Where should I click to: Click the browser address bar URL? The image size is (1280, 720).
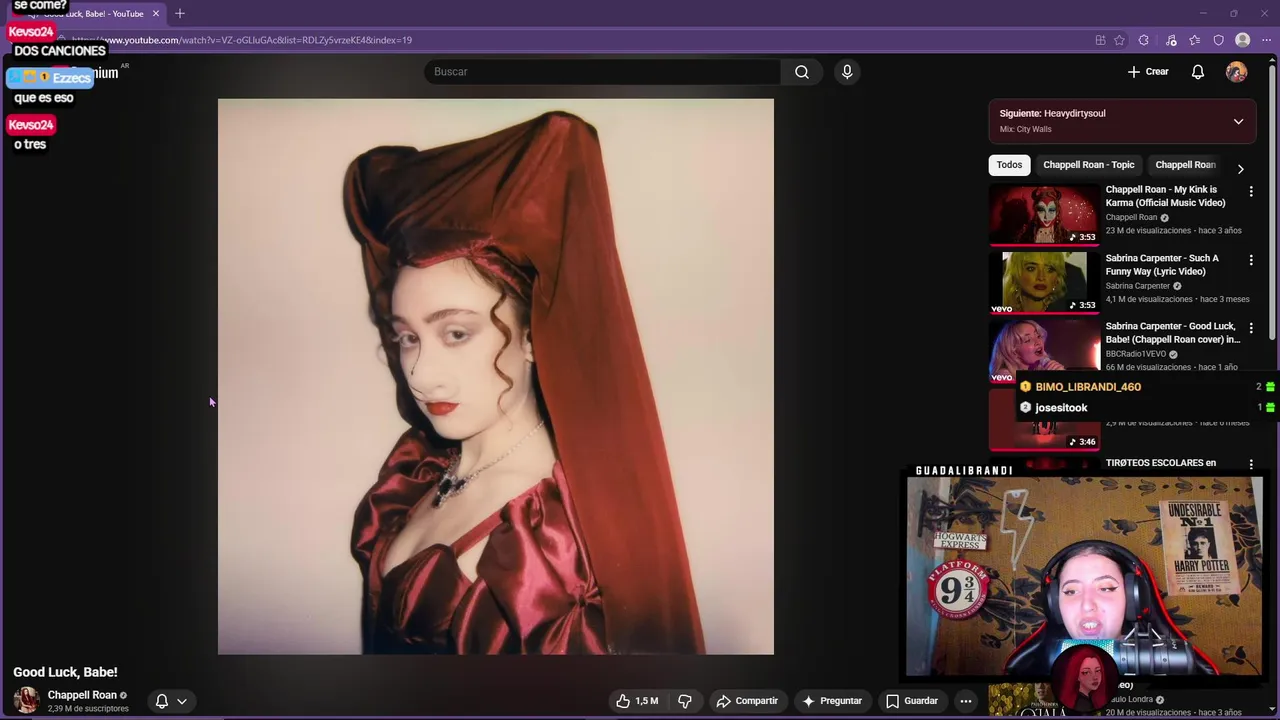click(x=242, y=40)
